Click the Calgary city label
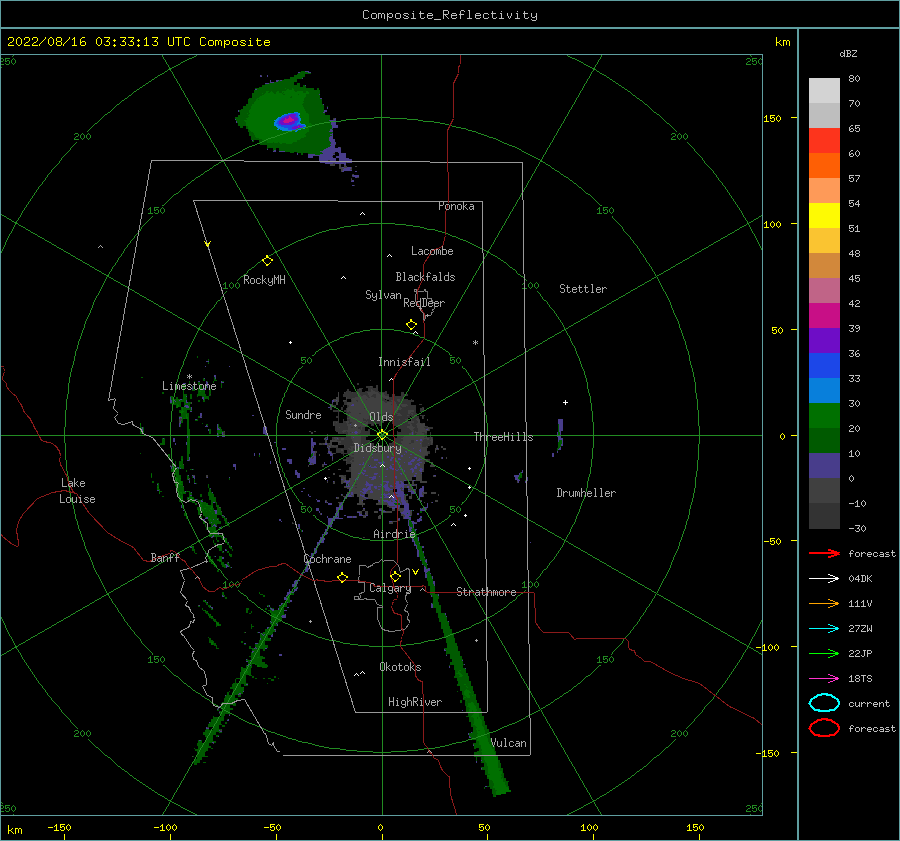Viewport: 900px width, 841px height. 390,588
